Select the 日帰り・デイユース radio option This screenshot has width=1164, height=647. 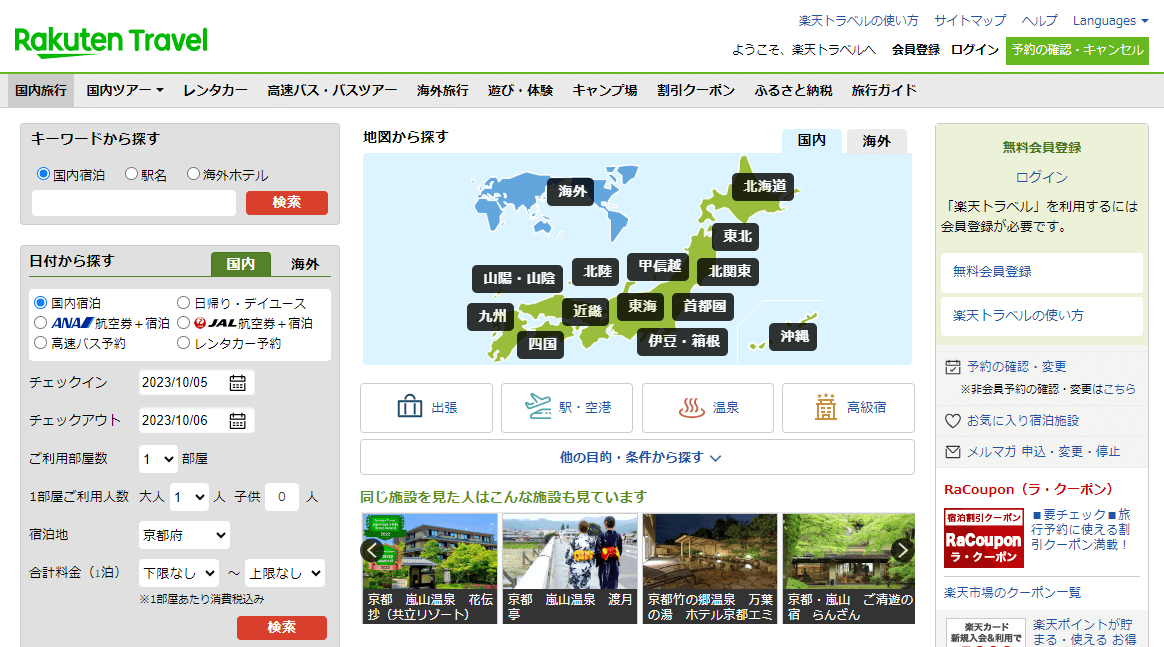click(183, 303)
